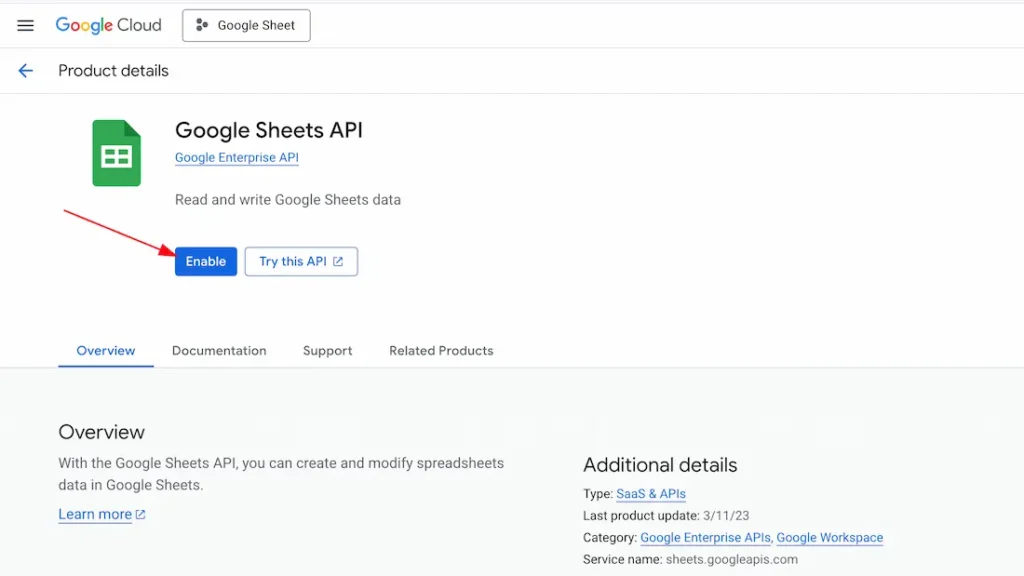The height and width of the screenshot is (576, 1024).
Task: Click the external-link icon beside Try this API
Action: coord(338,262)
